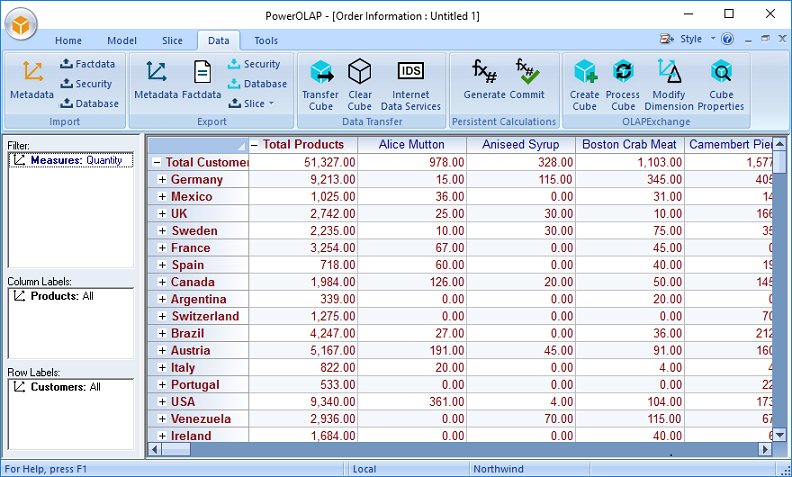Viewport: 792px width, 477px height.
Task: Expand the Canada row
Action: pos(162,282)
